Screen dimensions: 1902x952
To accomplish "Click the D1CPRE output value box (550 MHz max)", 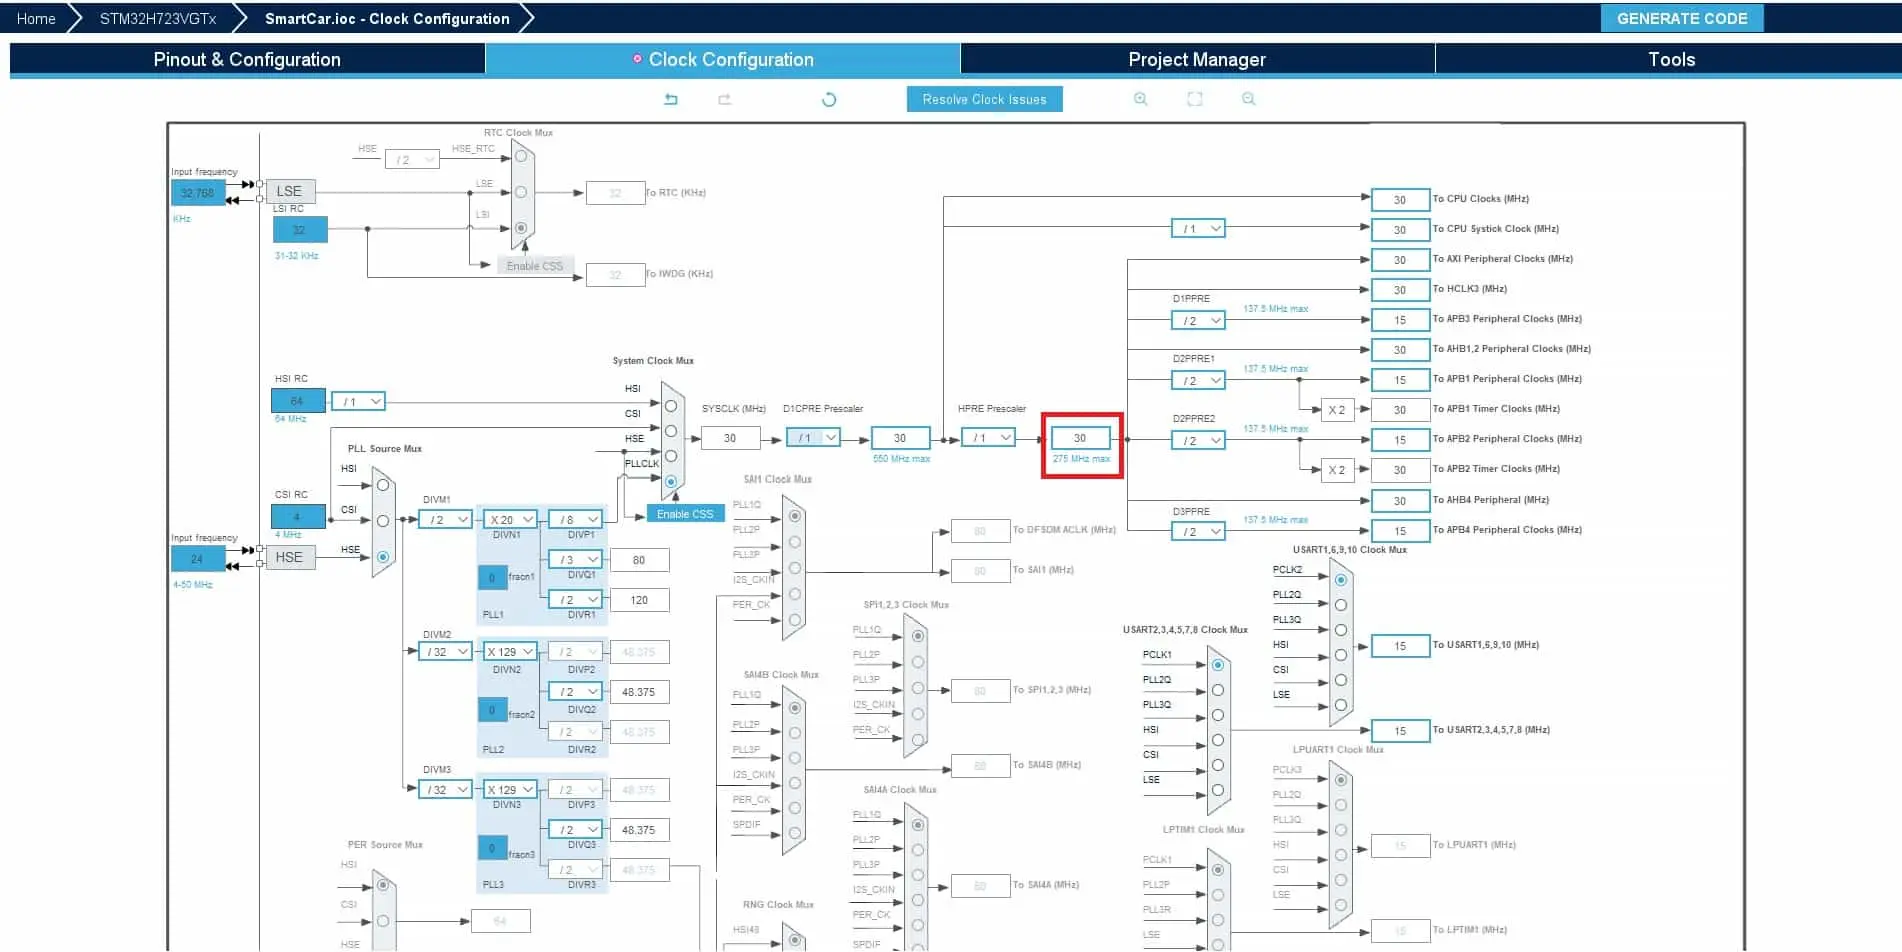I will click(x=900, y=438).
